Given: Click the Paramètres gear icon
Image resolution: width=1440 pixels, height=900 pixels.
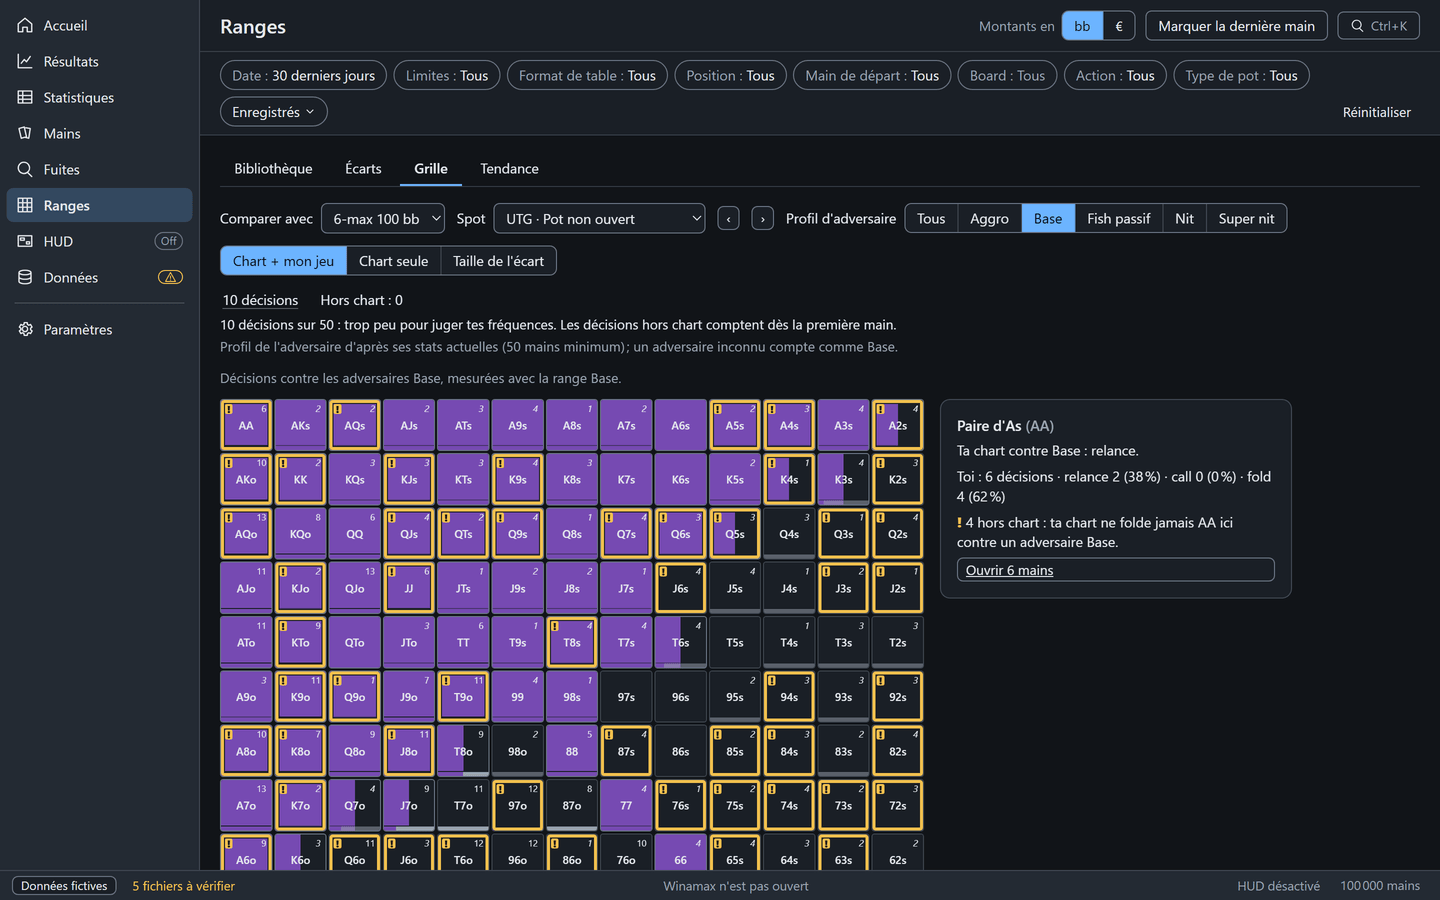Looking at the screenshot, I should [25, 329].
